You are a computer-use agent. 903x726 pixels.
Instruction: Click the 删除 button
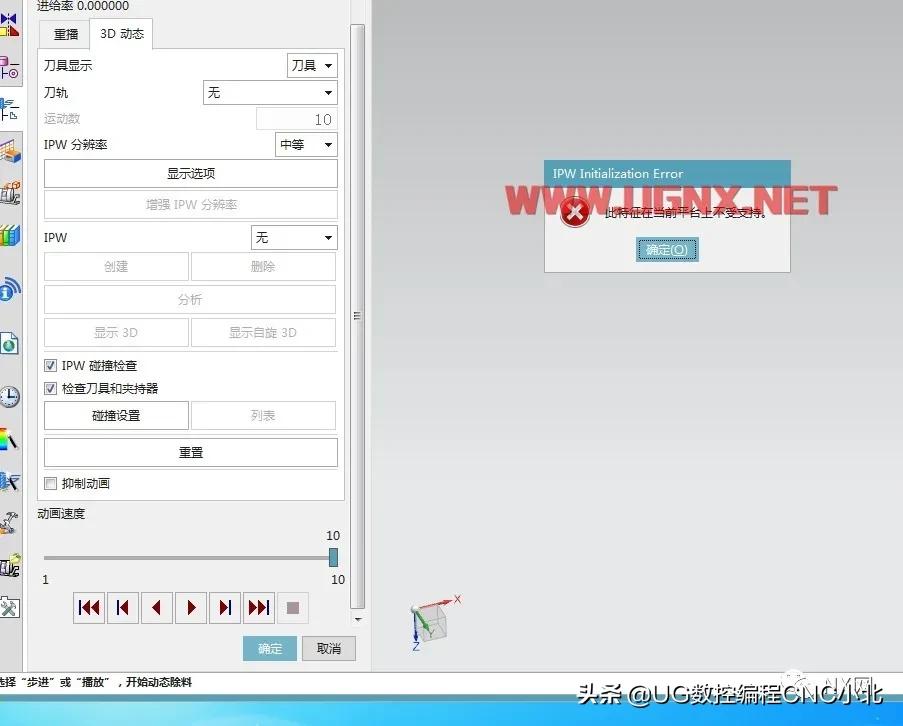tap(263, 267)
